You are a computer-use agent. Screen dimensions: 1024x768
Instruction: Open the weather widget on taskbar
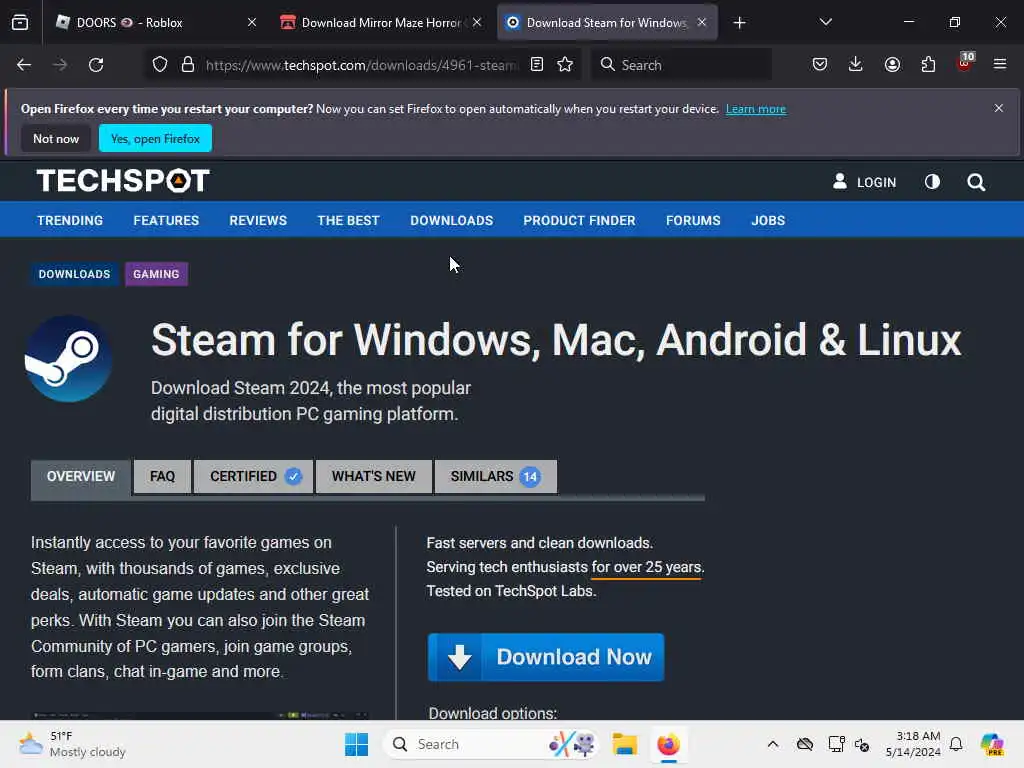tap(72, 744)
